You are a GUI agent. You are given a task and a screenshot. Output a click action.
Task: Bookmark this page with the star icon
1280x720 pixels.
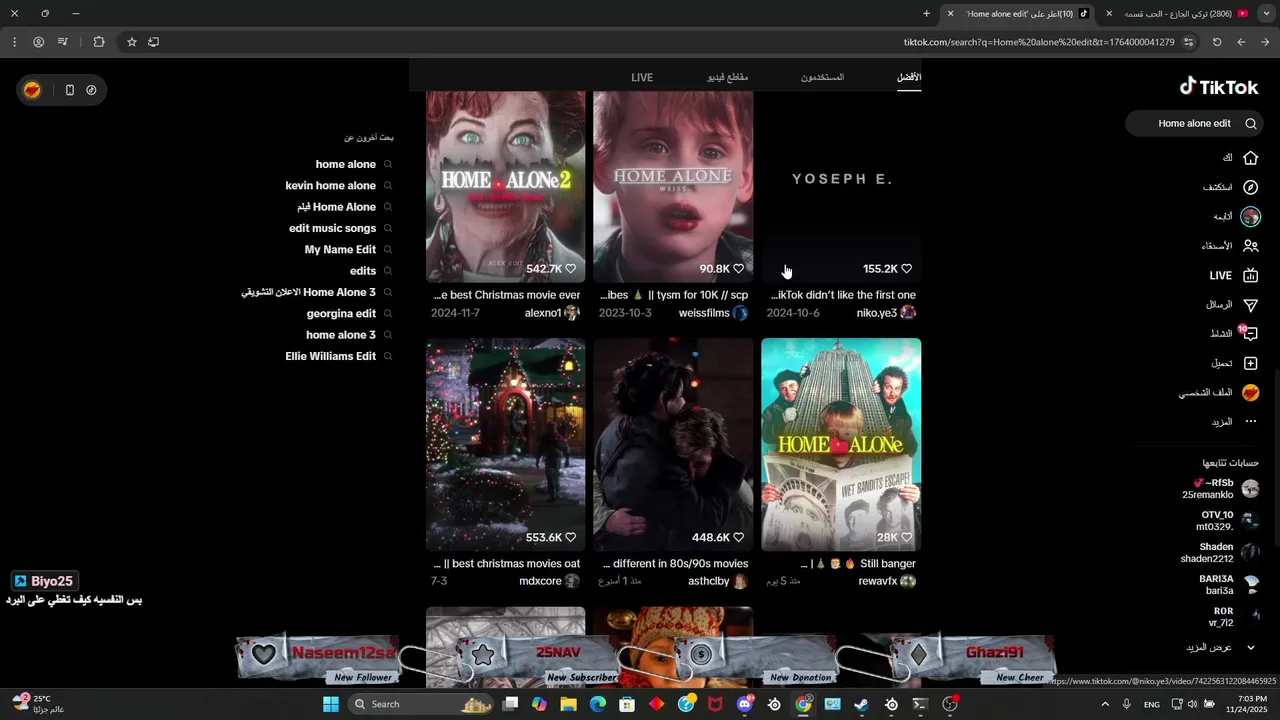click(x=131, y=42)
